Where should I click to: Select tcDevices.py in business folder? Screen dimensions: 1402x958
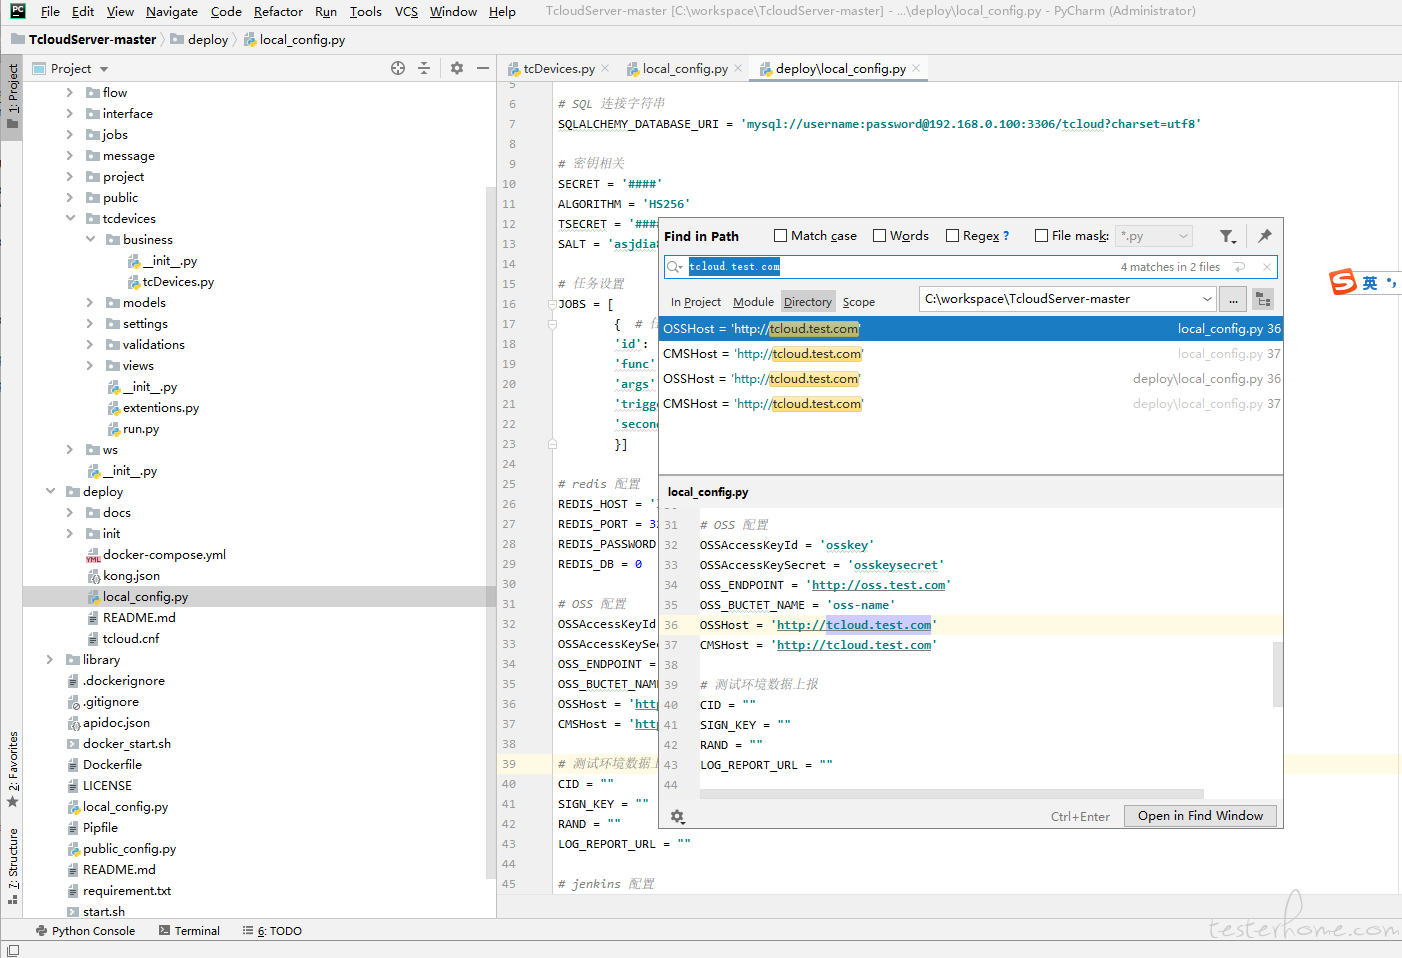click(178, 281)
